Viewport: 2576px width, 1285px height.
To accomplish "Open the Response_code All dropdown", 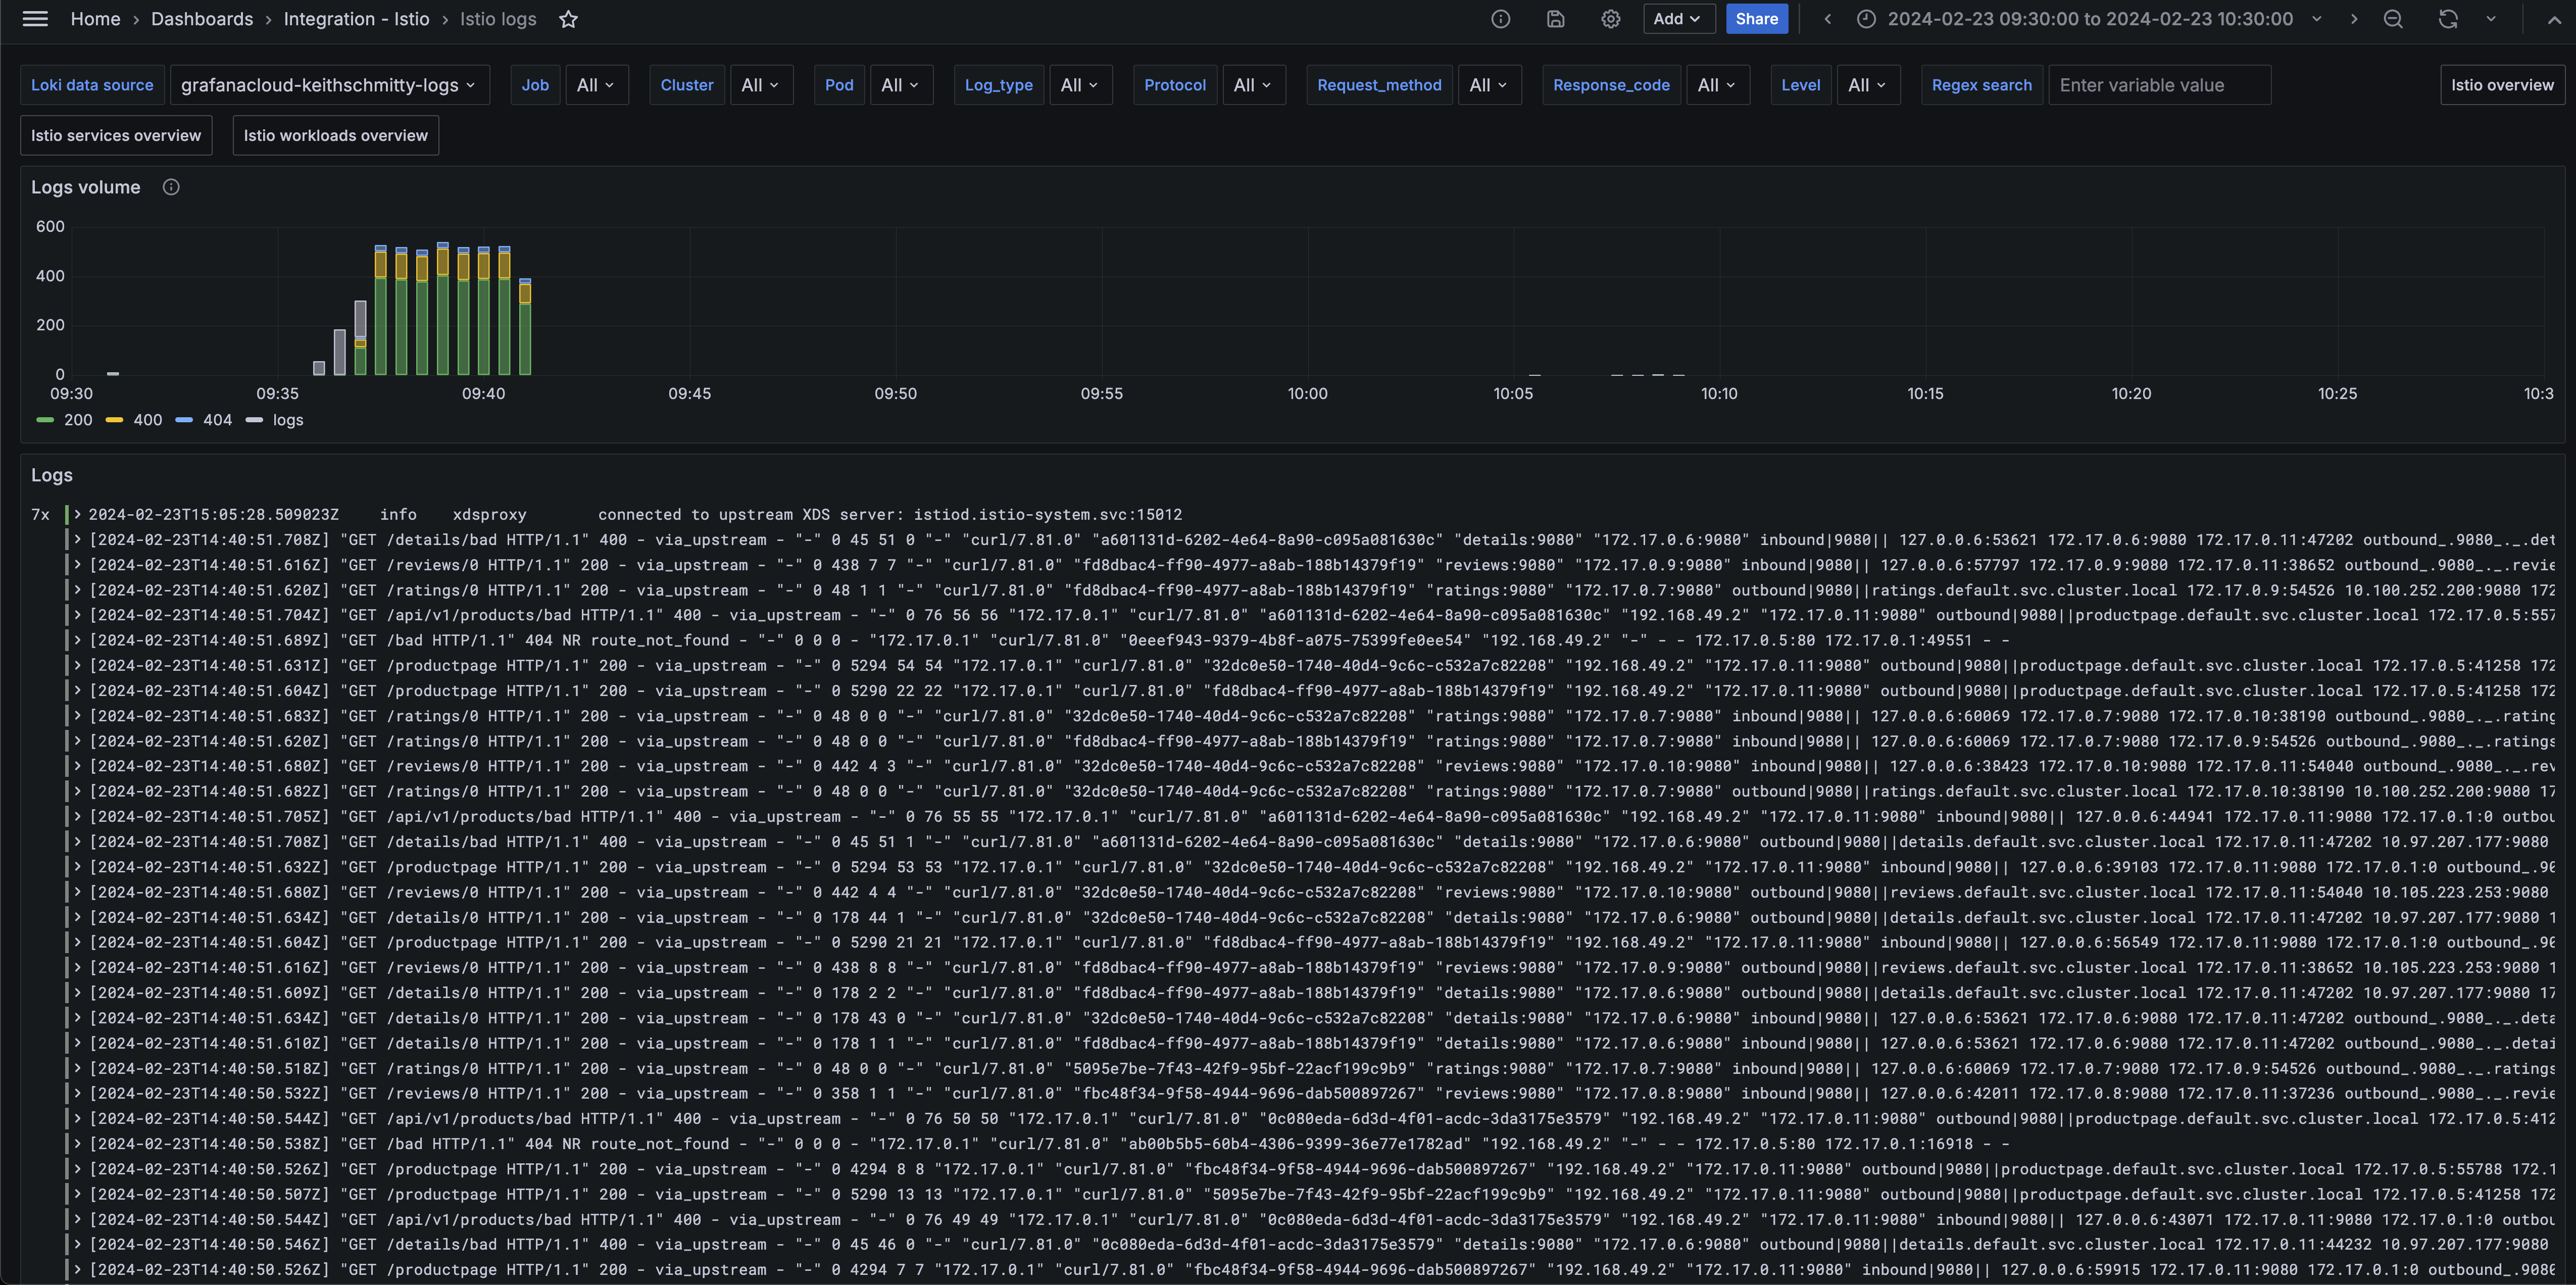I will click(1717, 85).
